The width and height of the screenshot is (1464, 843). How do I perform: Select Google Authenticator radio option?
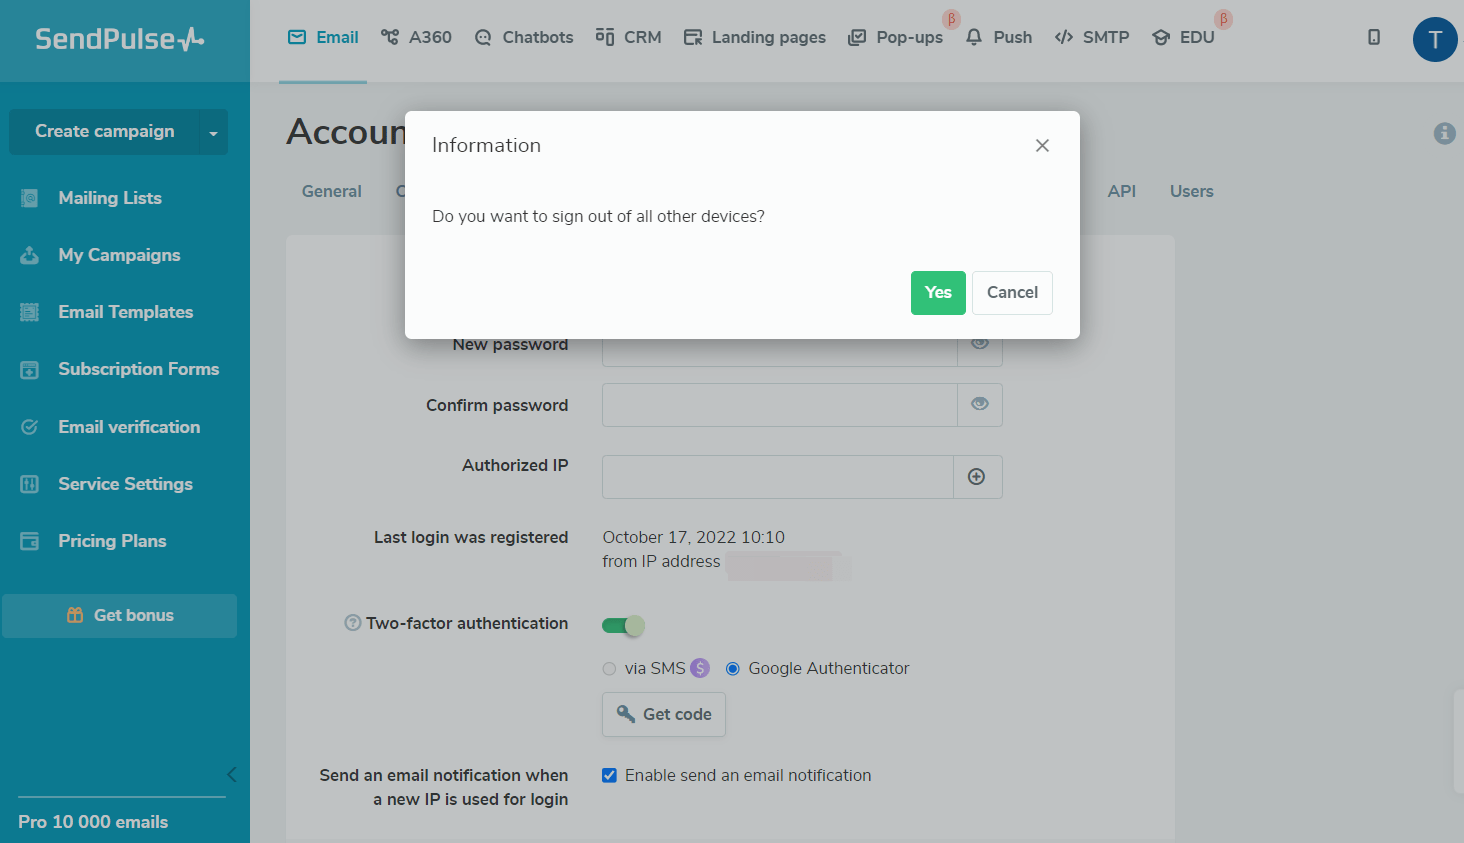[x=733, y=669]
